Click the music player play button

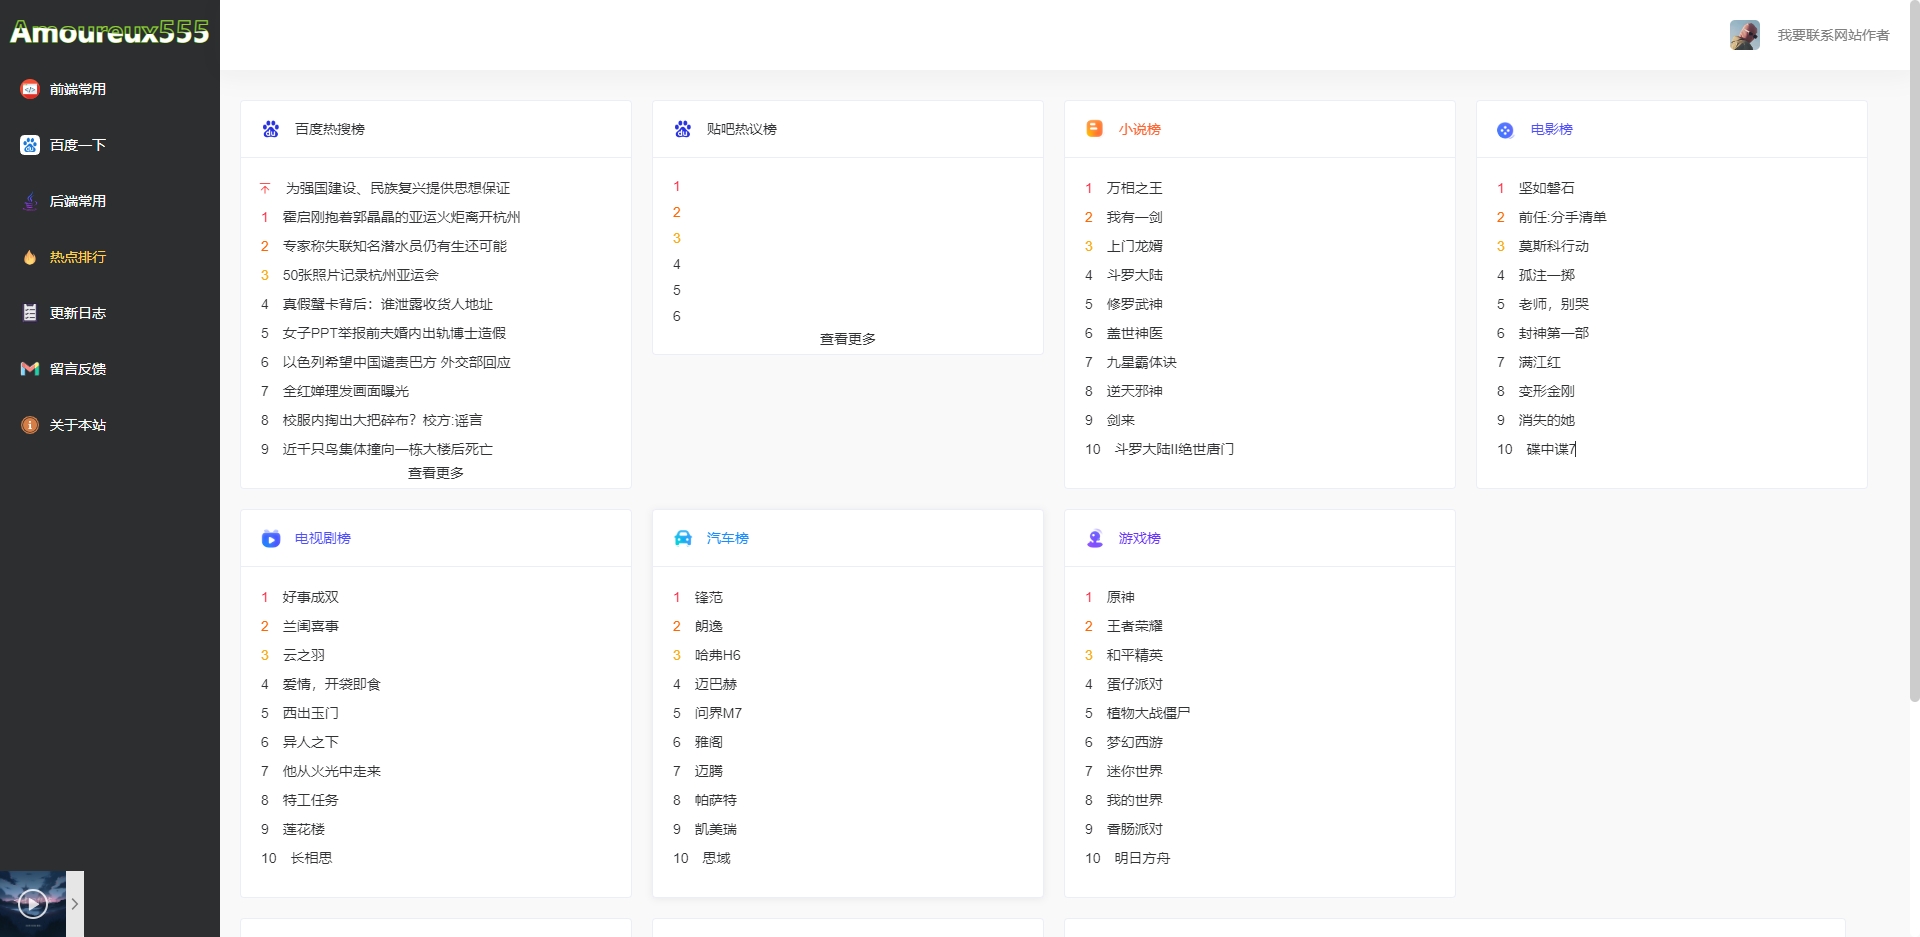(x=33, y=904)
